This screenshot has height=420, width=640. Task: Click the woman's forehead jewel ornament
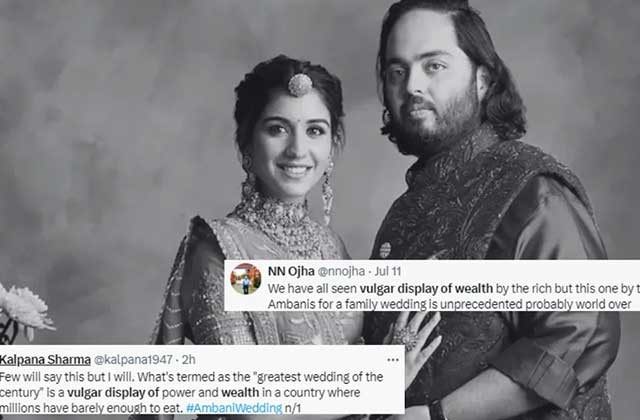[300, 84]
